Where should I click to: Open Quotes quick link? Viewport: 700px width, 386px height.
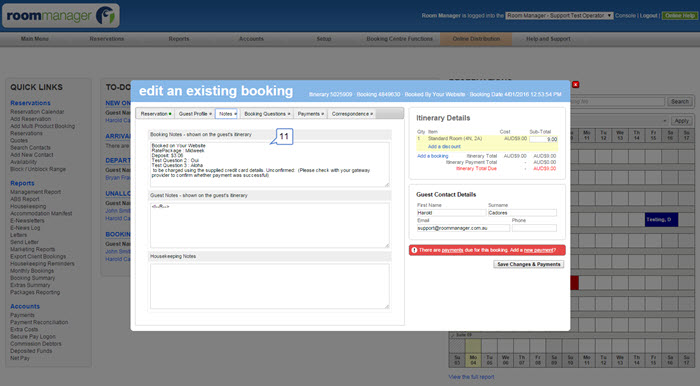tap(19, 141)
